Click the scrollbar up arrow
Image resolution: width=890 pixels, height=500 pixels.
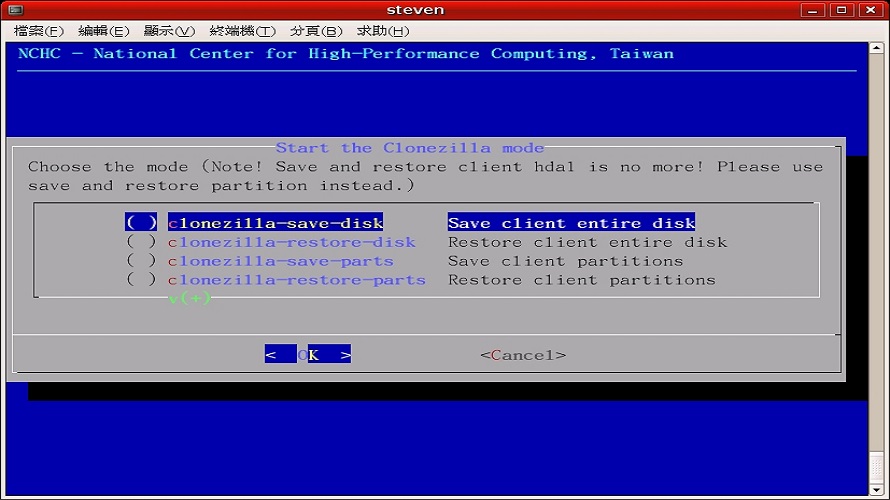tap(876, 48)
